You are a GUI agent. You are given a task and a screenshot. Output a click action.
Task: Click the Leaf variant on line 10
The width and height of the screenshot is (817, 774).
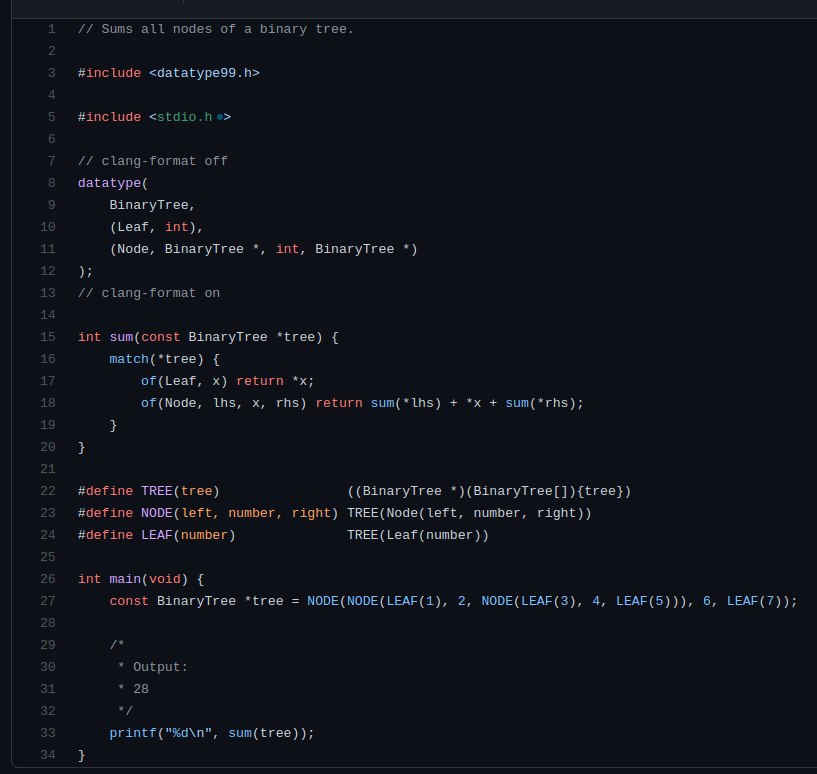pos(133,227)
